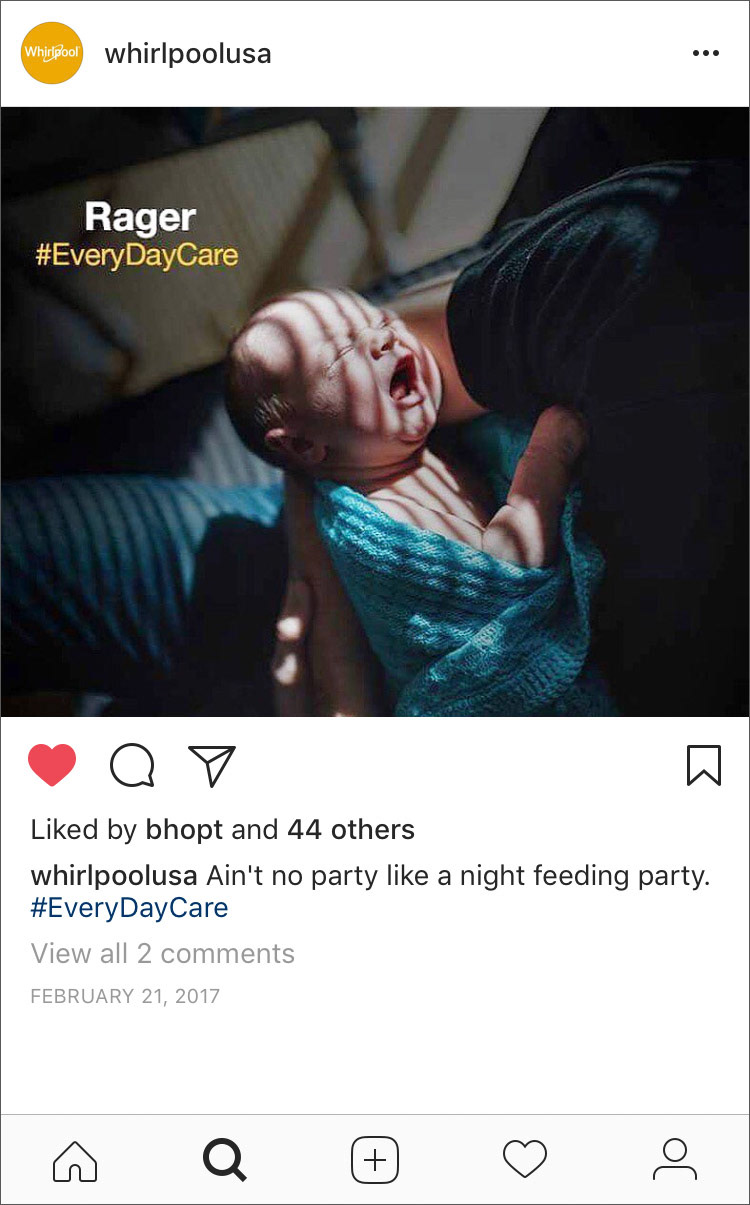Expand View all 2 comments
Image resolution: width=750 pixels, height=1205 pixels.
pos(163,954)
